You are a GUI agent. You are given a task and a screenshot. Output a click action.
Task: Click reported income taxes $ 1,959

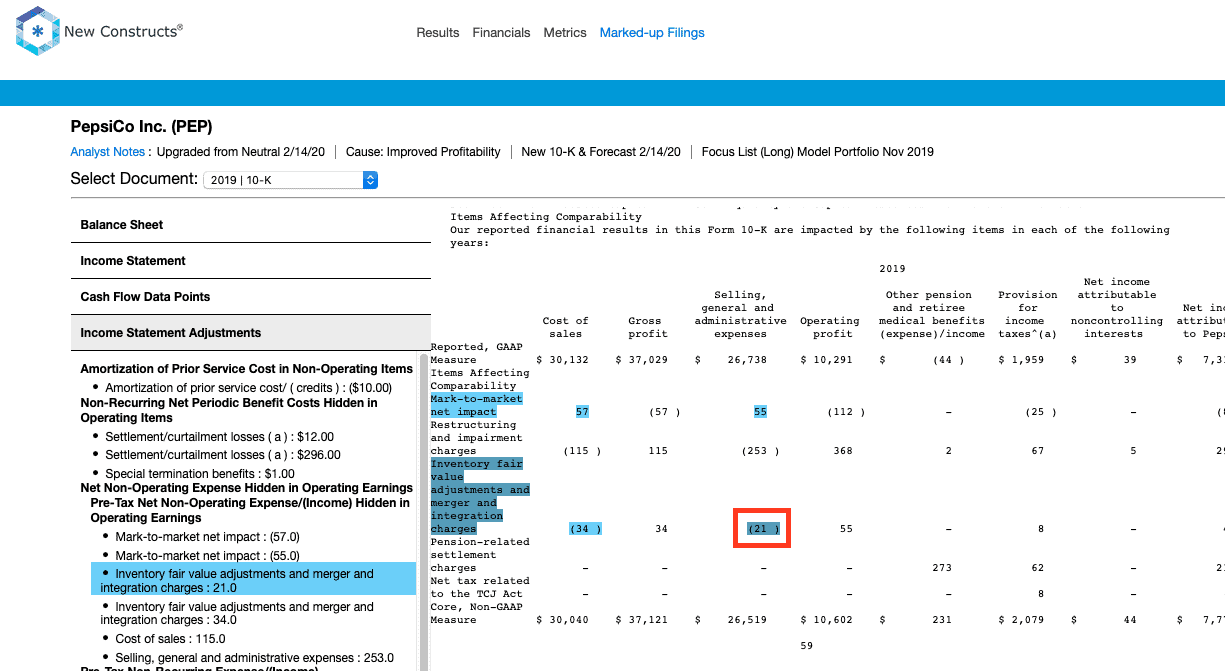coord(1021,360)
